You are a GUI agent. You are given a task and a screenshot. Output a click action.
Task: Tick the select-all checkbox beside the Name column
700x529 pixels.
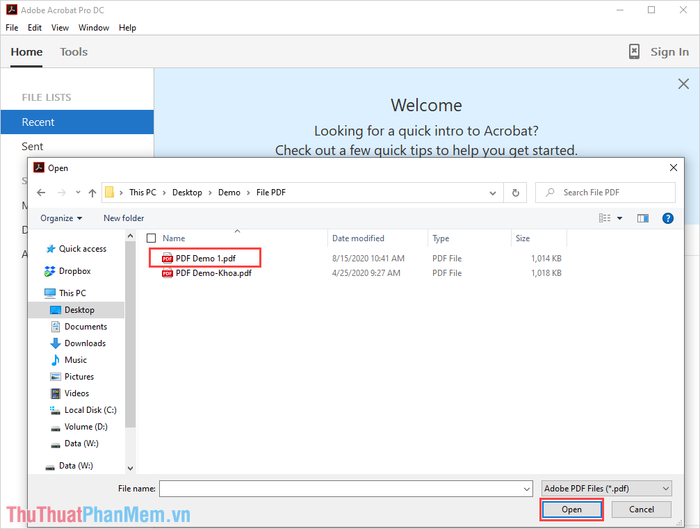(151, 238)
